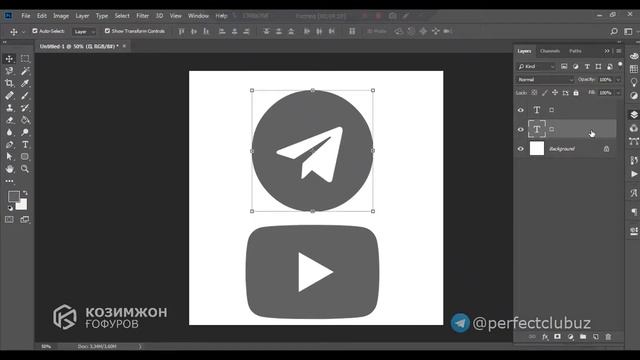The image size is (640, 360).
Task: Hide the Background layer eye icon
Action: tap(520, 149)
